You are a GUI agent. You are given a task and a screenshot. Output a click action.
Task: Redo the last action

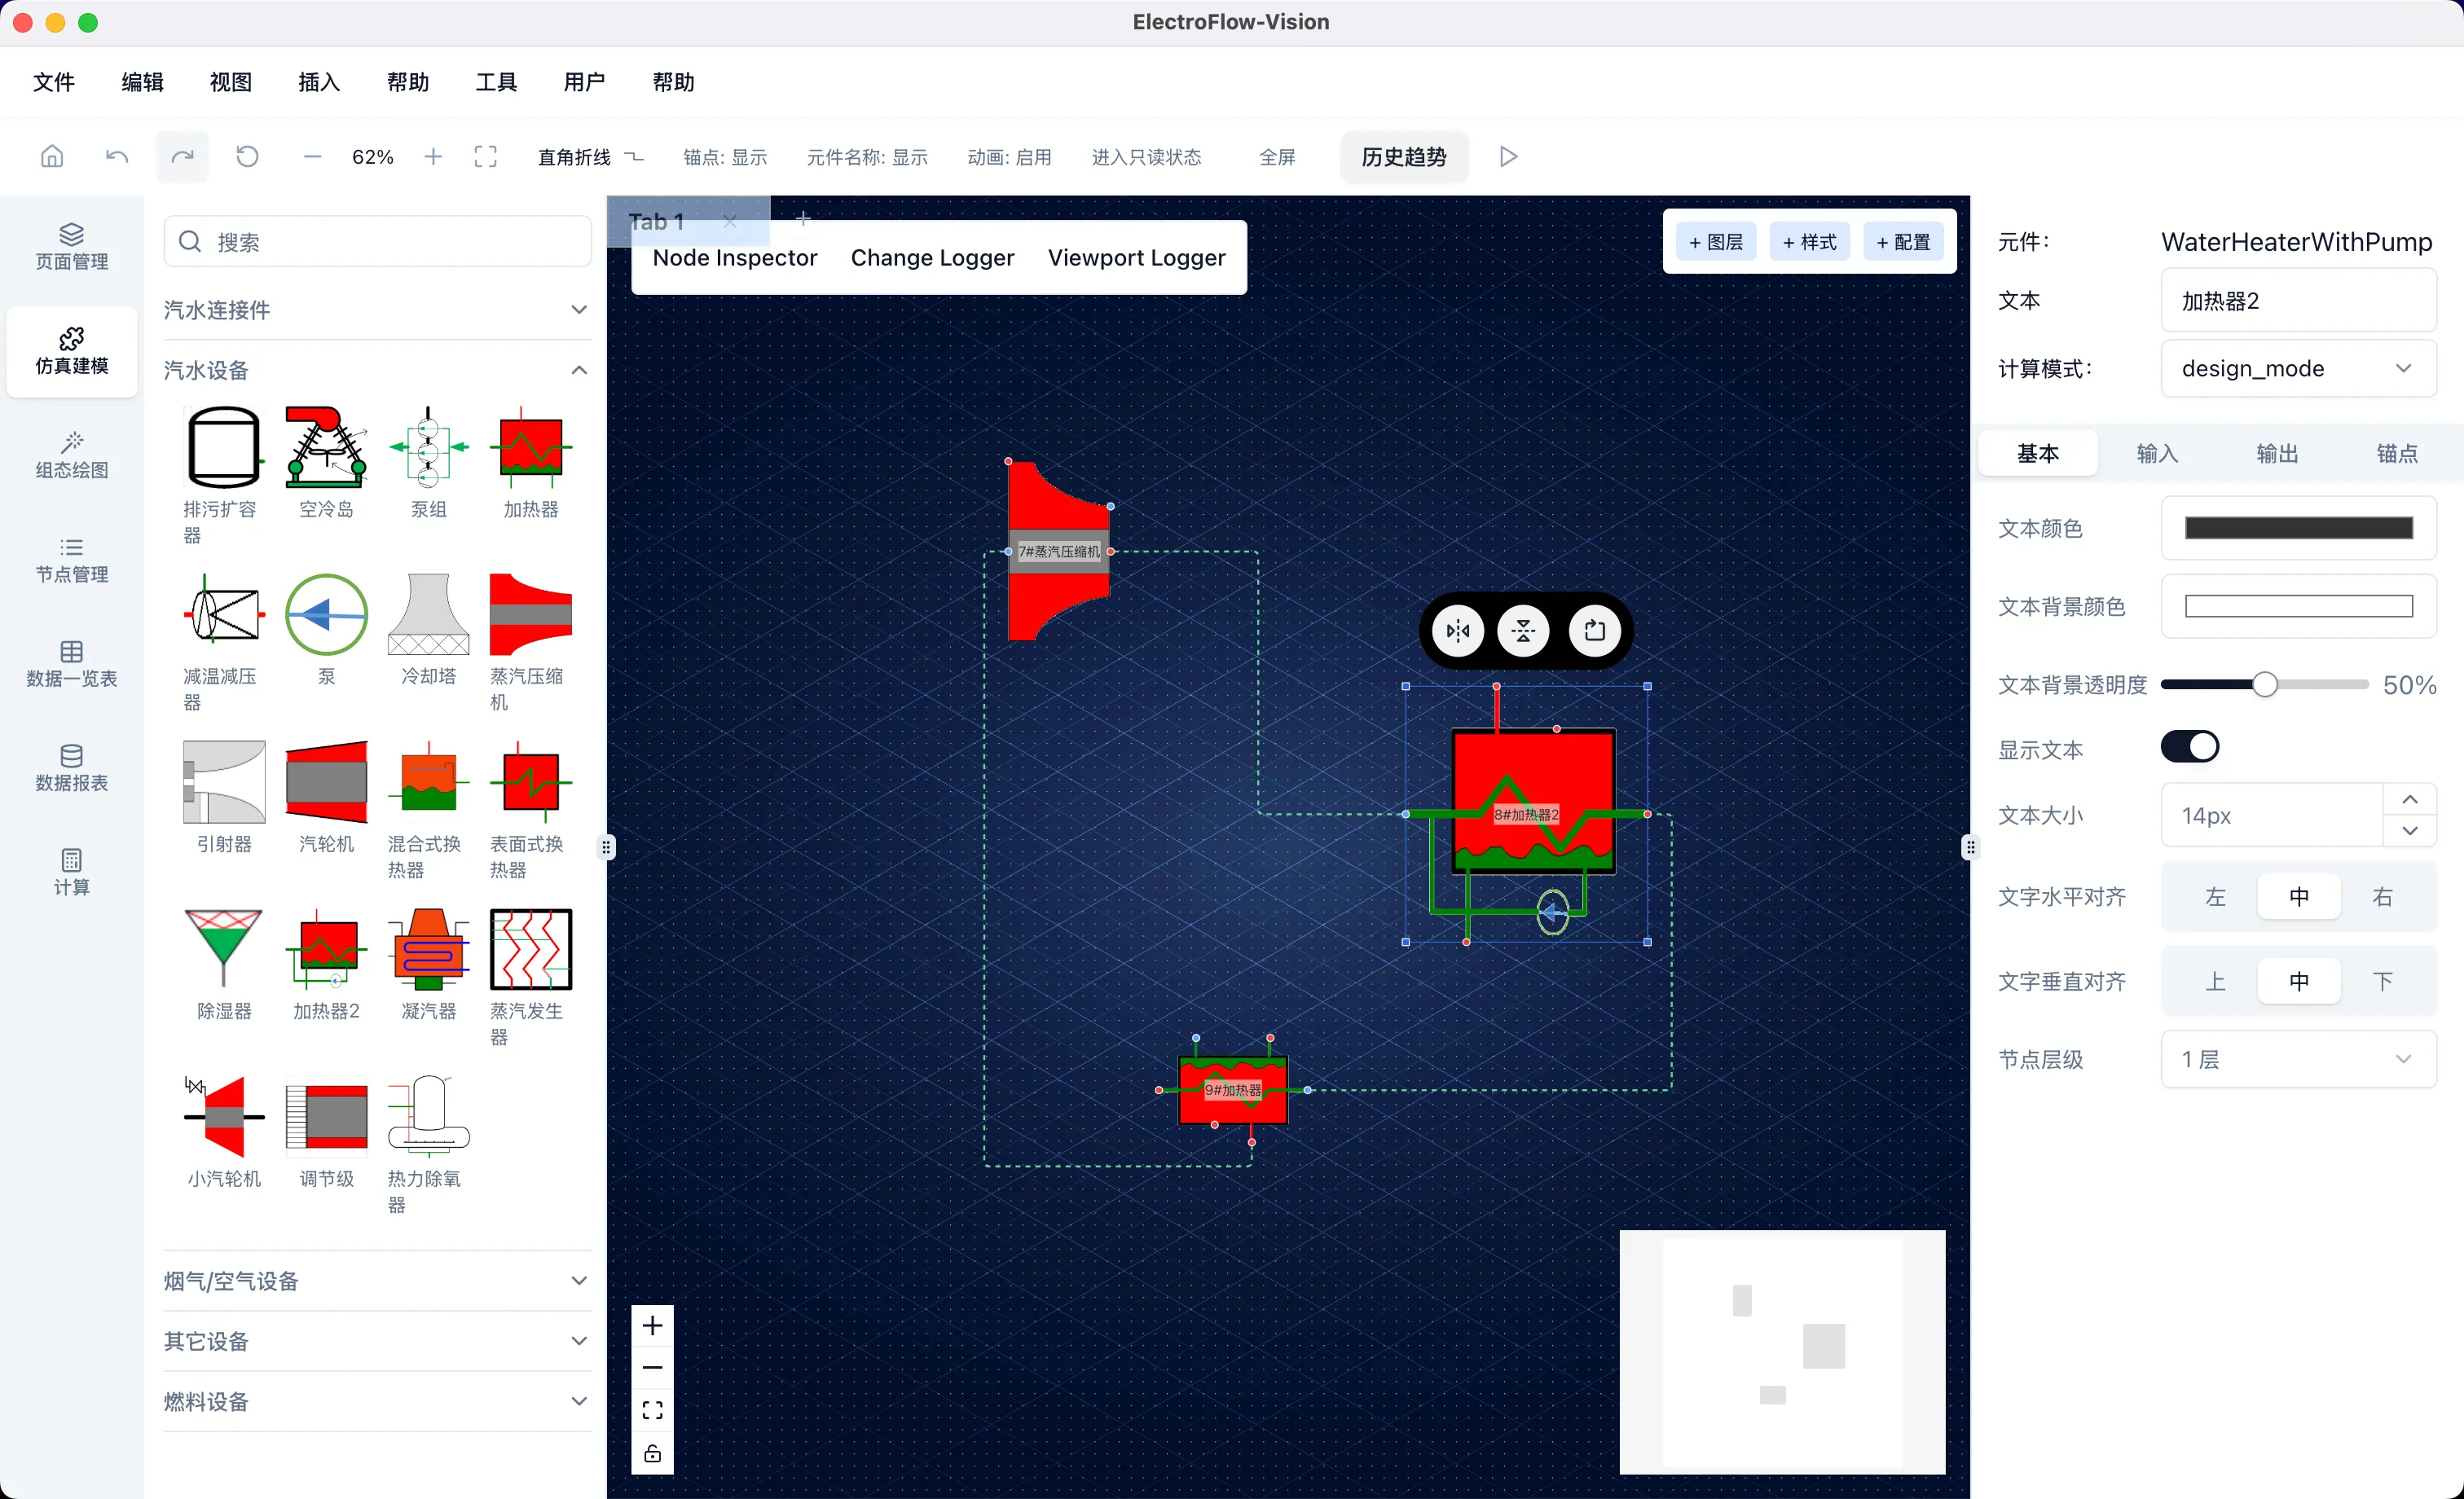182,157
